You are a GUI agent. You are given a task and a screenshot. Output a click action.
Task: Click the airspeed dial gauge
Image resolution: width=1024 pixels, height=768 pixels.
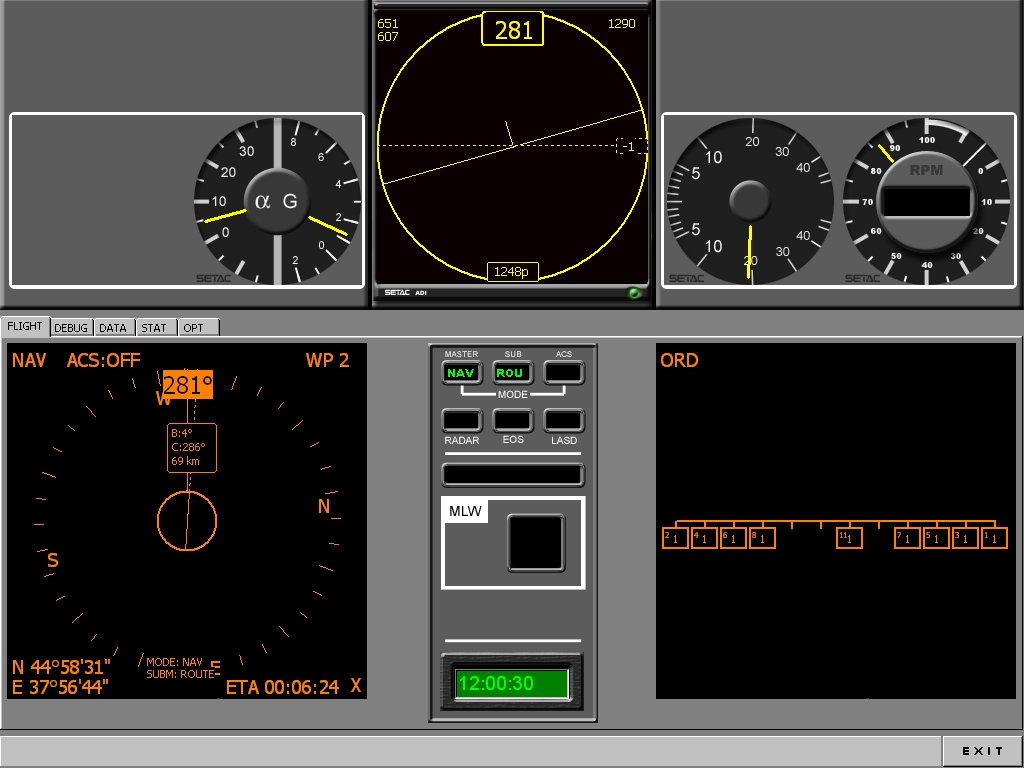(750, 201)
